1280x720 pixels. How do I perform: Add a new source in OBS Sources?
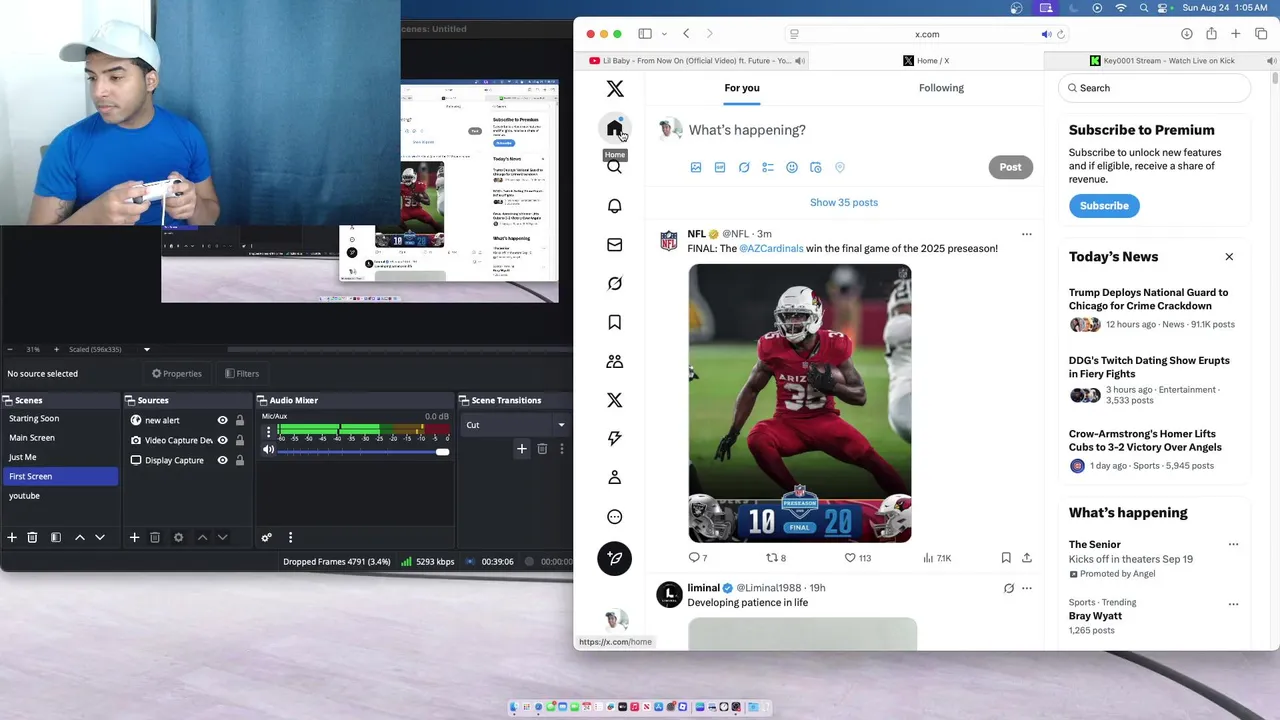(x=134, y=537)
